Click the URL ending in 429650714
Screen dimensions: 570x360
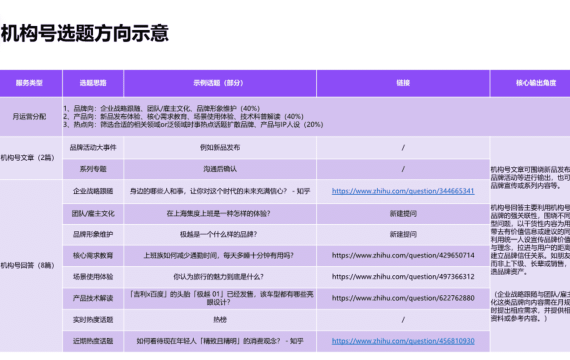point(403,255)
